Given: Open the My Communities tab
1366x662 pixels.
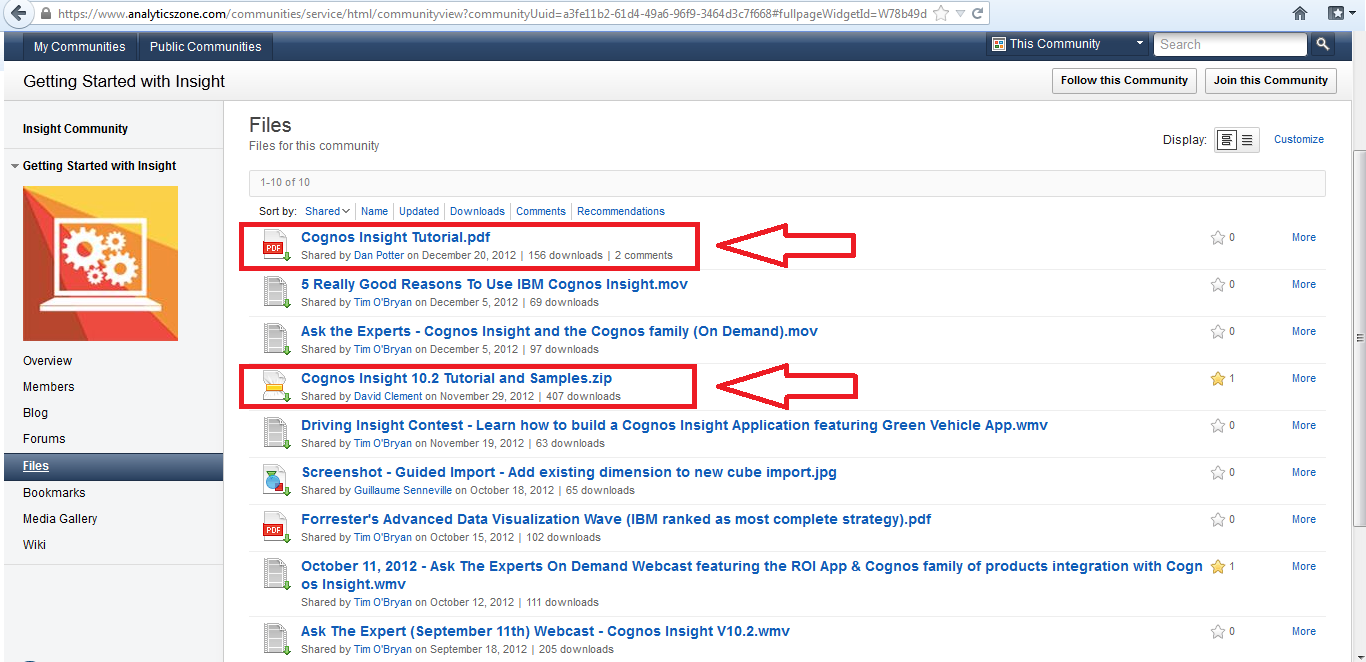Looking at the screenshot, I should [79, 47].
